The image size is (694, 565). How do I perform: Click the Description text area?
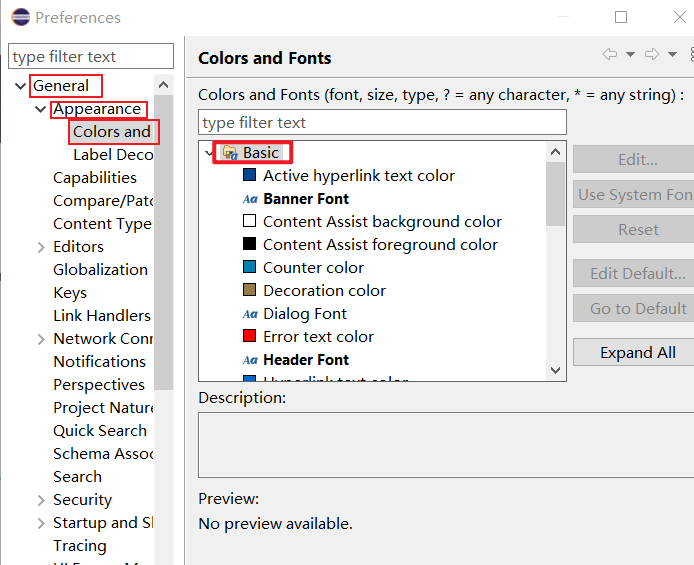[x=446, y=445]
